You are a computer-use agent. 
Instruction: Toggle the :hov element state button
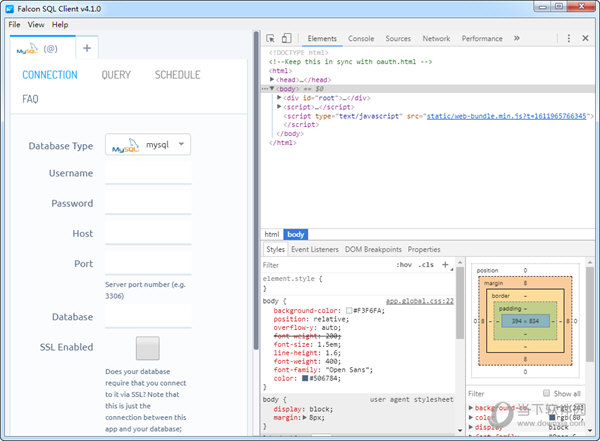click(404, 265)
